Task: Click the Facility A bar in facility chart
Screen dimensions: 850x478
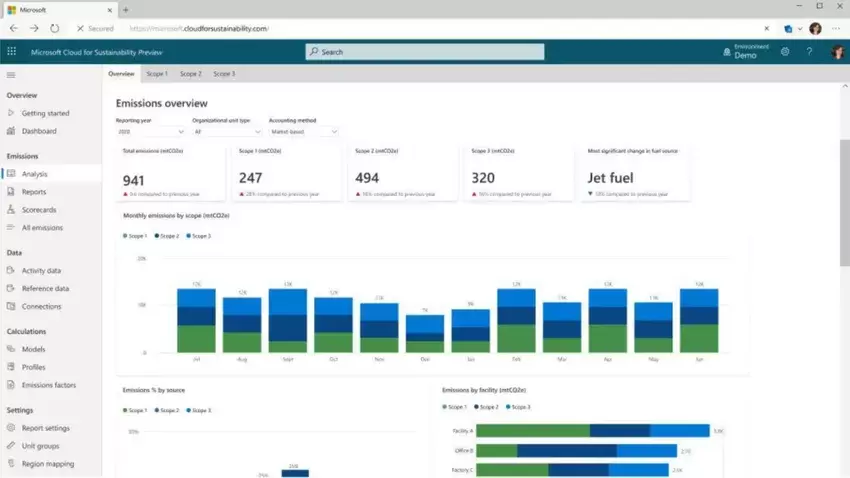Action: (x=593, y=430)
